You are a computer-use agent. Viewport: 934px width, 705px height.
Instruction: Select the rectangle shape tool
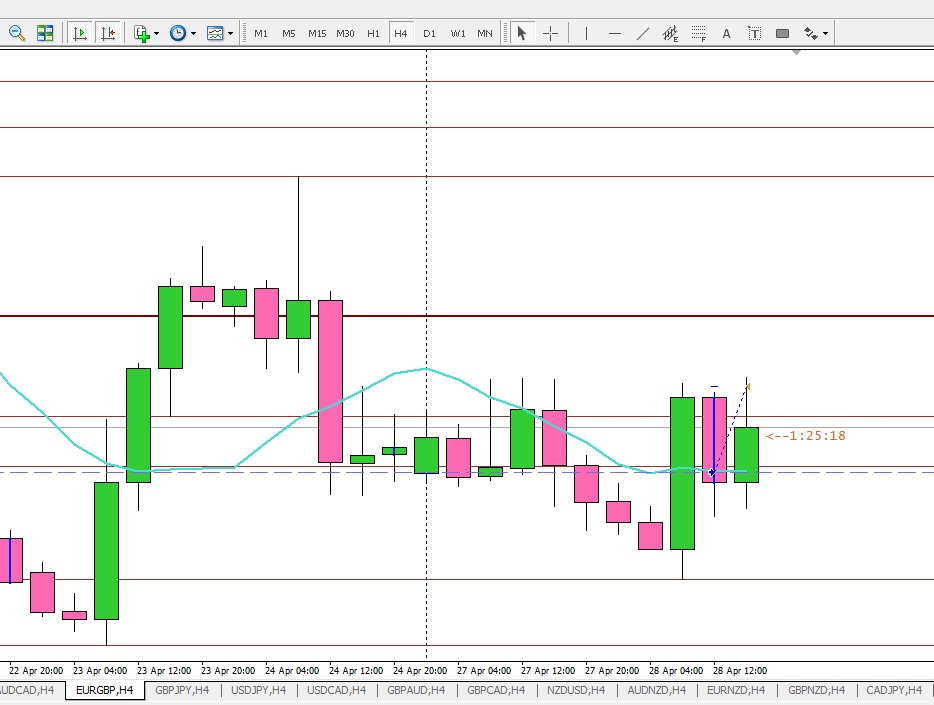click(782, 33)
